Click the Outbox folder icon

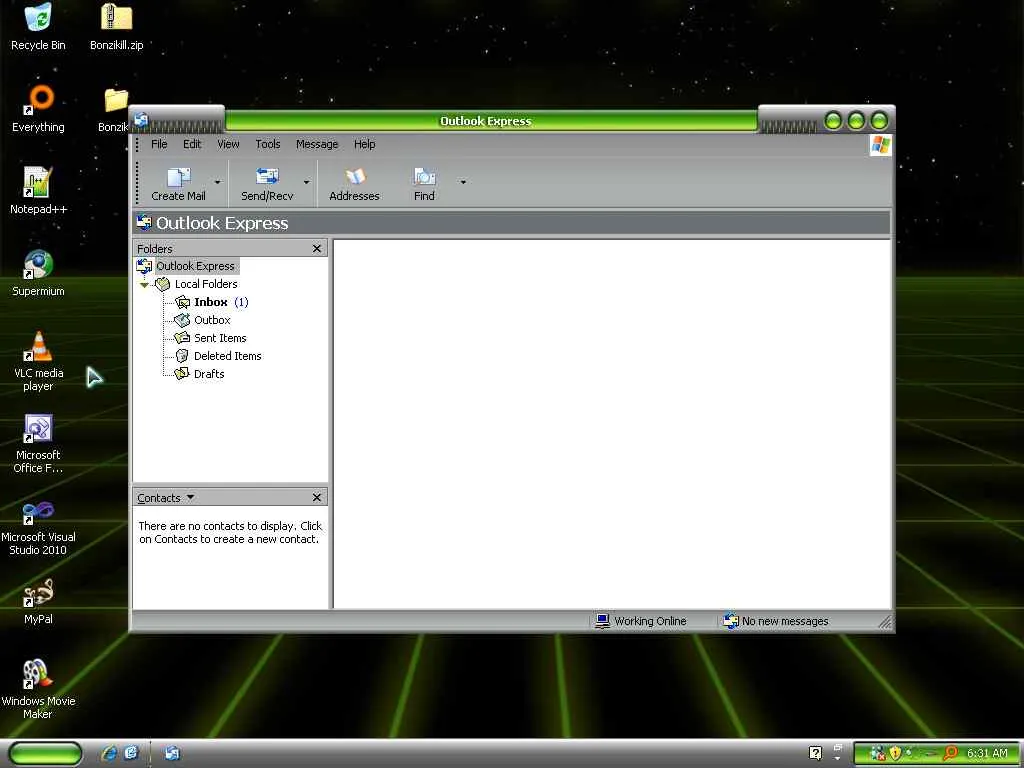[x=182, y=320]
